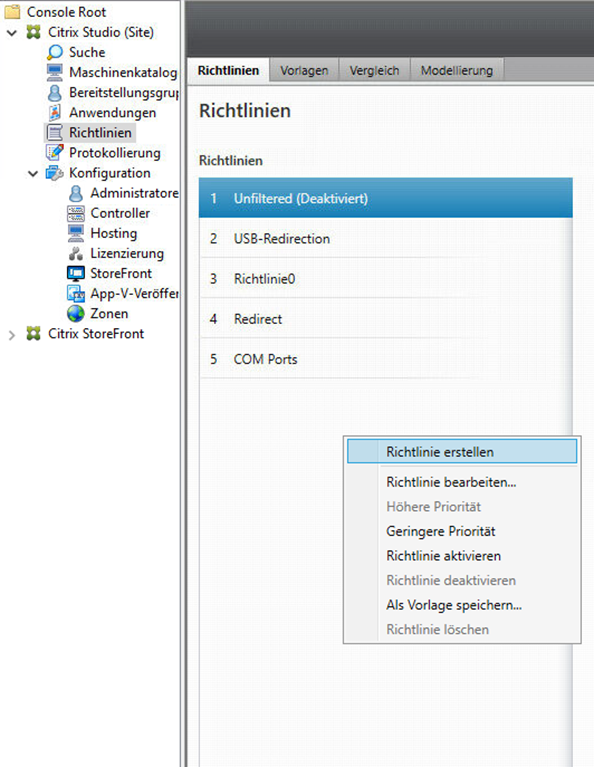594x767 pixels.
Task: Select the USB-Redirection policy row
Action: (x=386, y=239)
